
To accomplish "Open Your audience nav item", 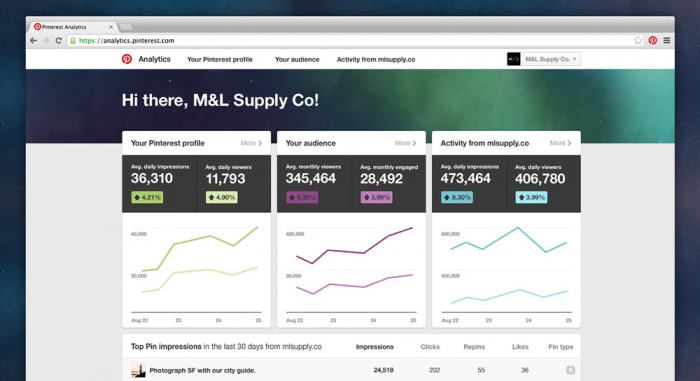I will pos(297,59).
